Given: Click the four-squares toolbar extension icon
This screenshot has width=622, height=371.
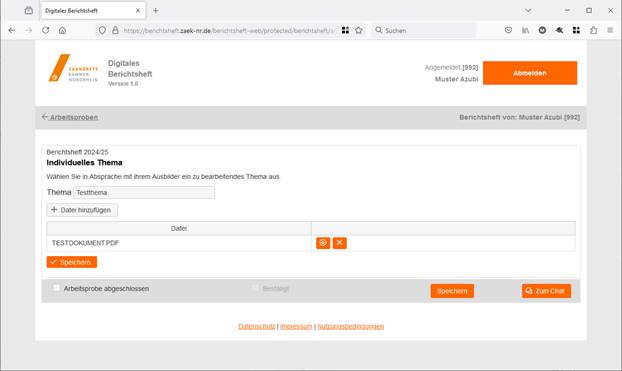Looking at the screenshot, I should 576,30.
